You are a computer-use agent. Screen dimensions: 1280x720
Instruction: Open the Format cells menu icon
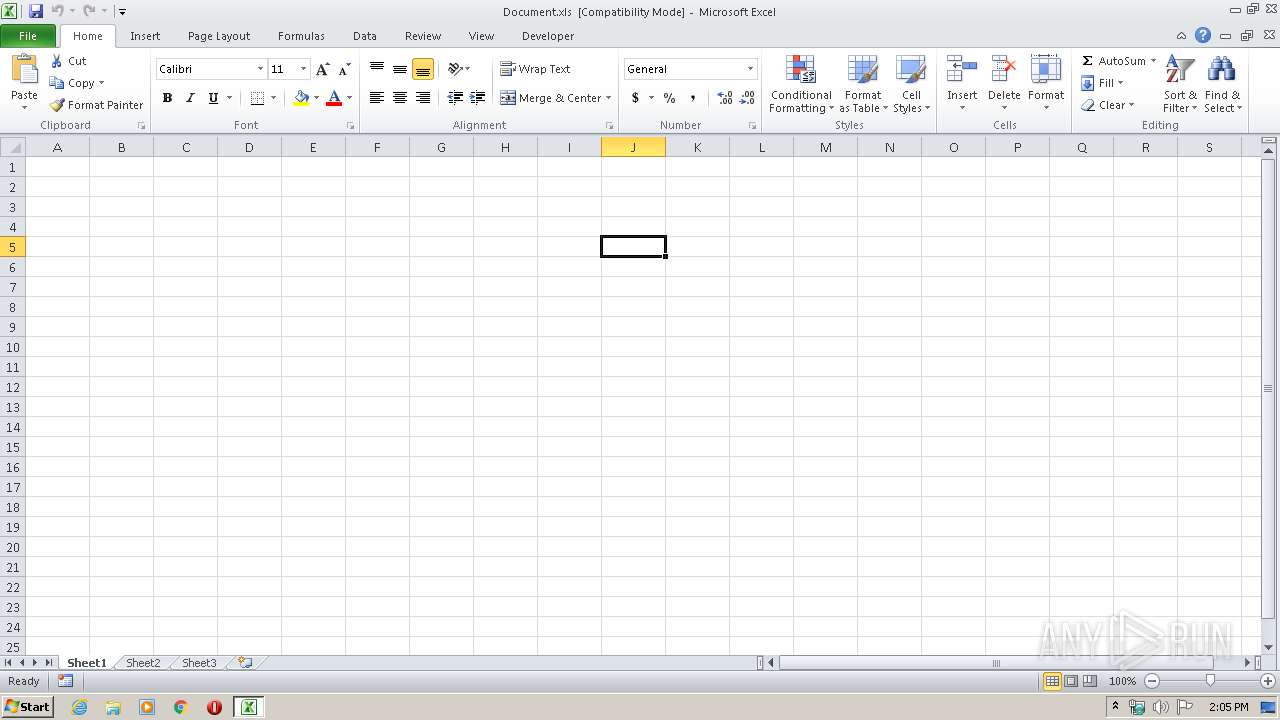pos(1046,70)
